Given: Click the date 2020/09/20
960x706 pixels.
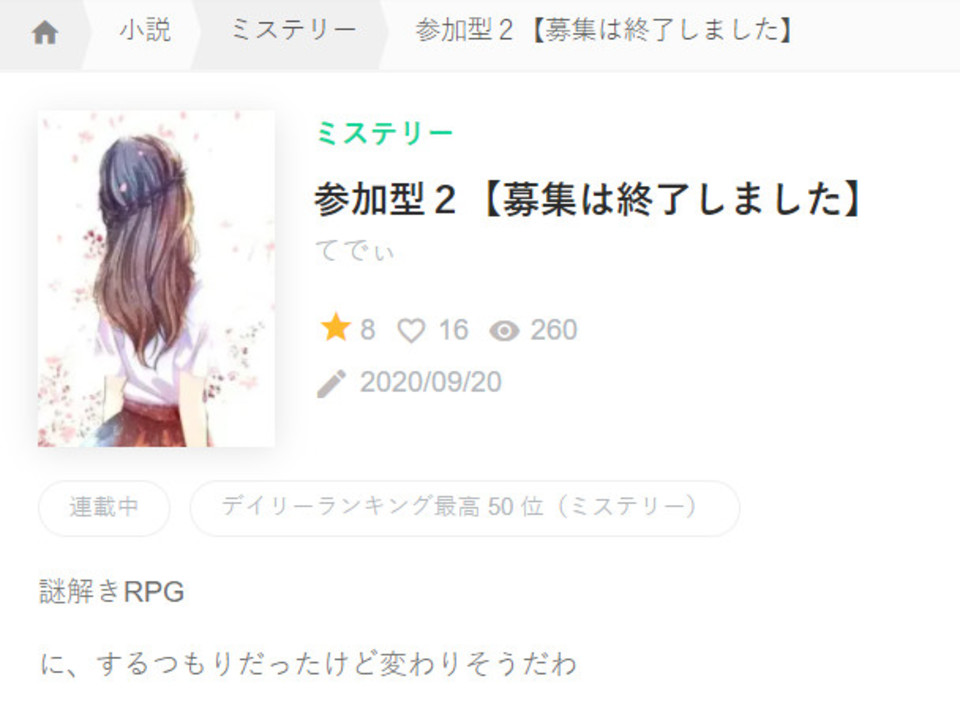Looking at the screenshot, I should click(430, 381).
